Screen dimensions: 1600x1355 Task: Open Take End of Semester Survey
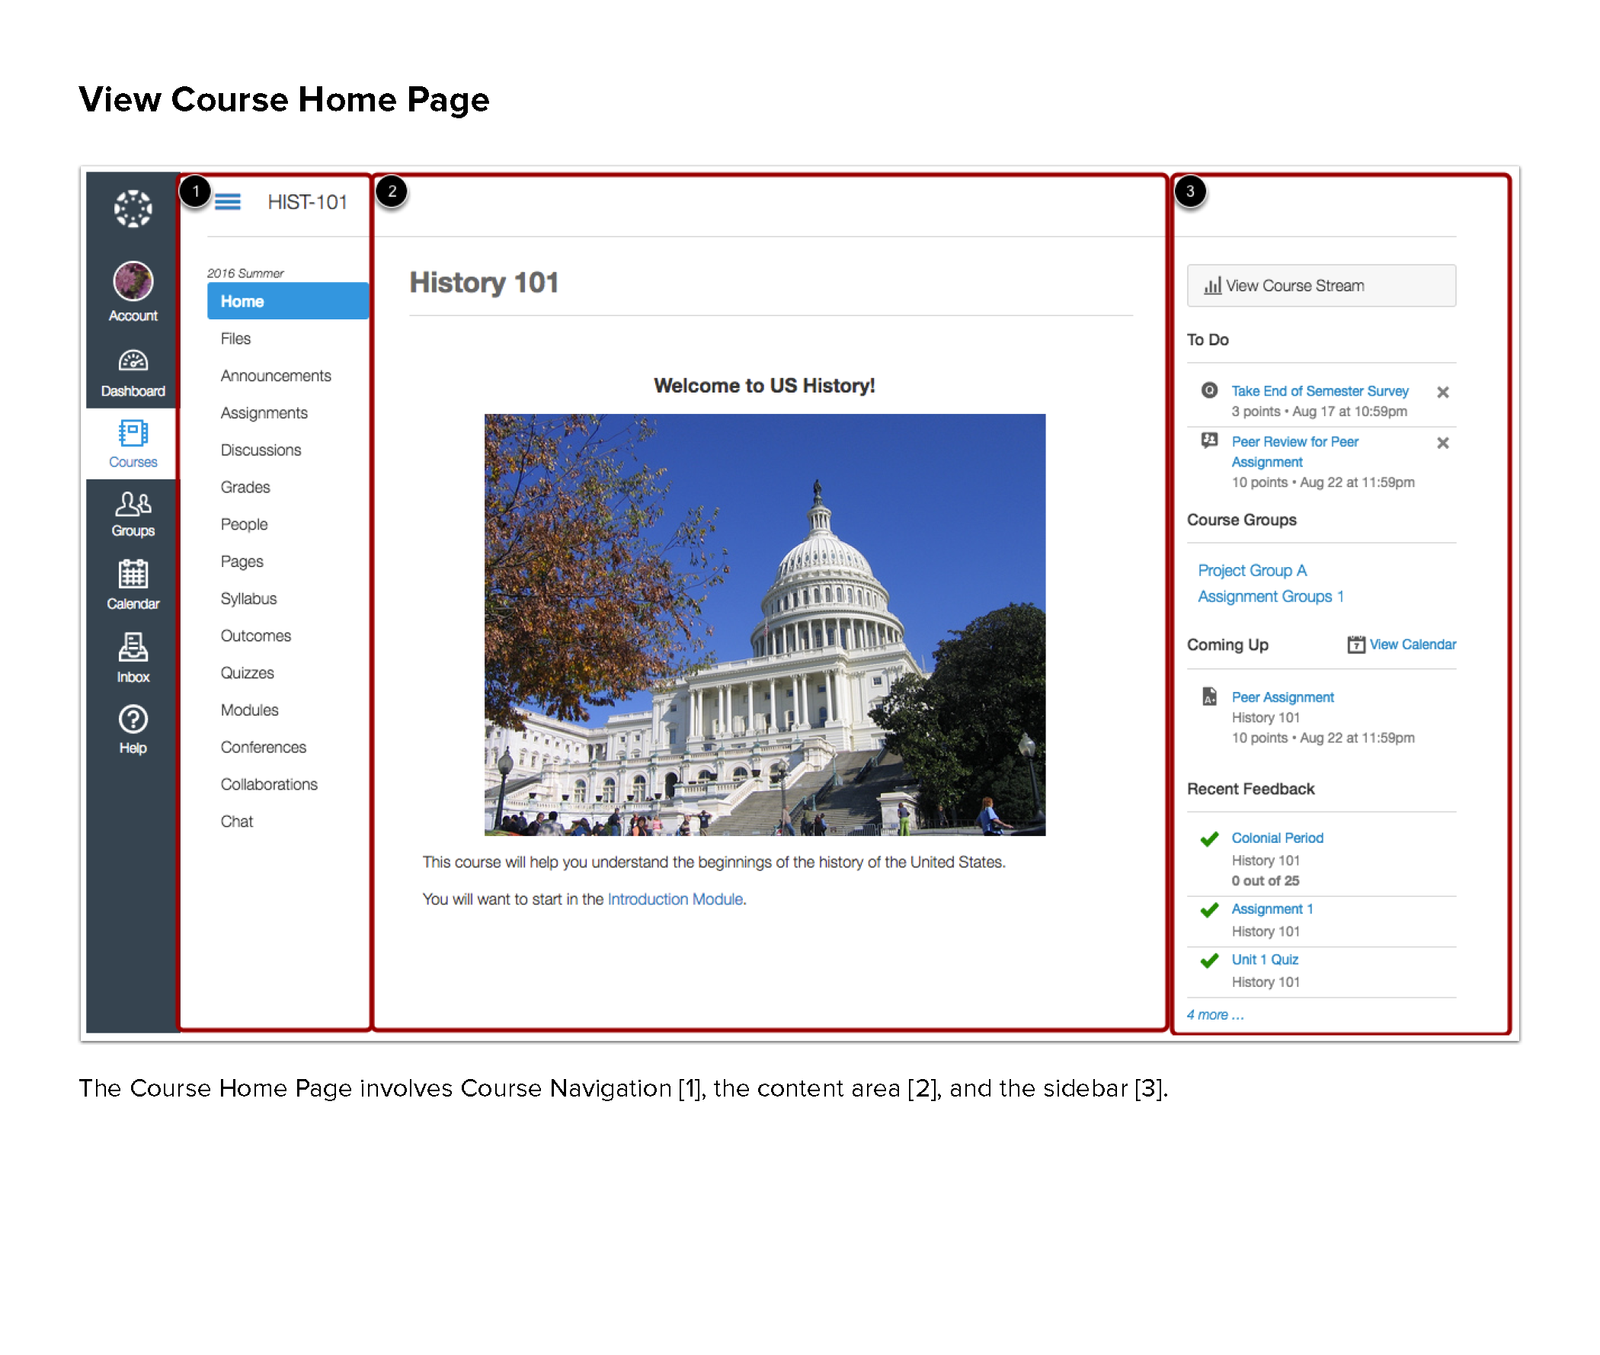[x=1320, y=391]
